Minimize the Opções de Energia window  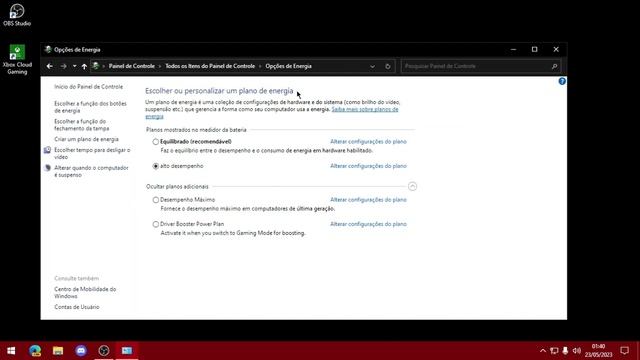point(513,49)
